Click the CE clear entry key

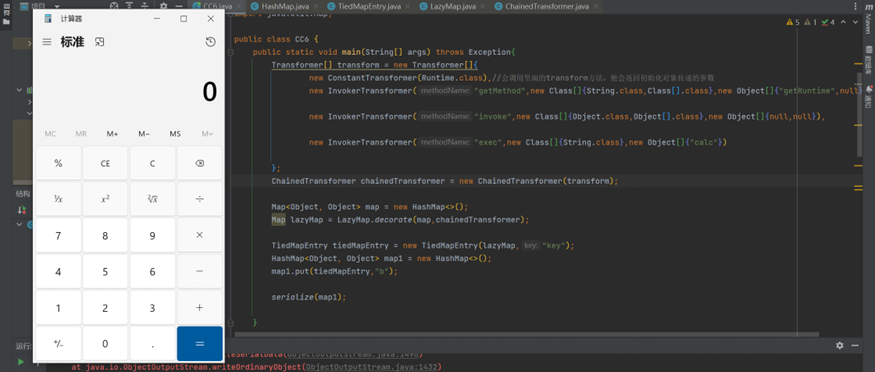pos(105,163)
